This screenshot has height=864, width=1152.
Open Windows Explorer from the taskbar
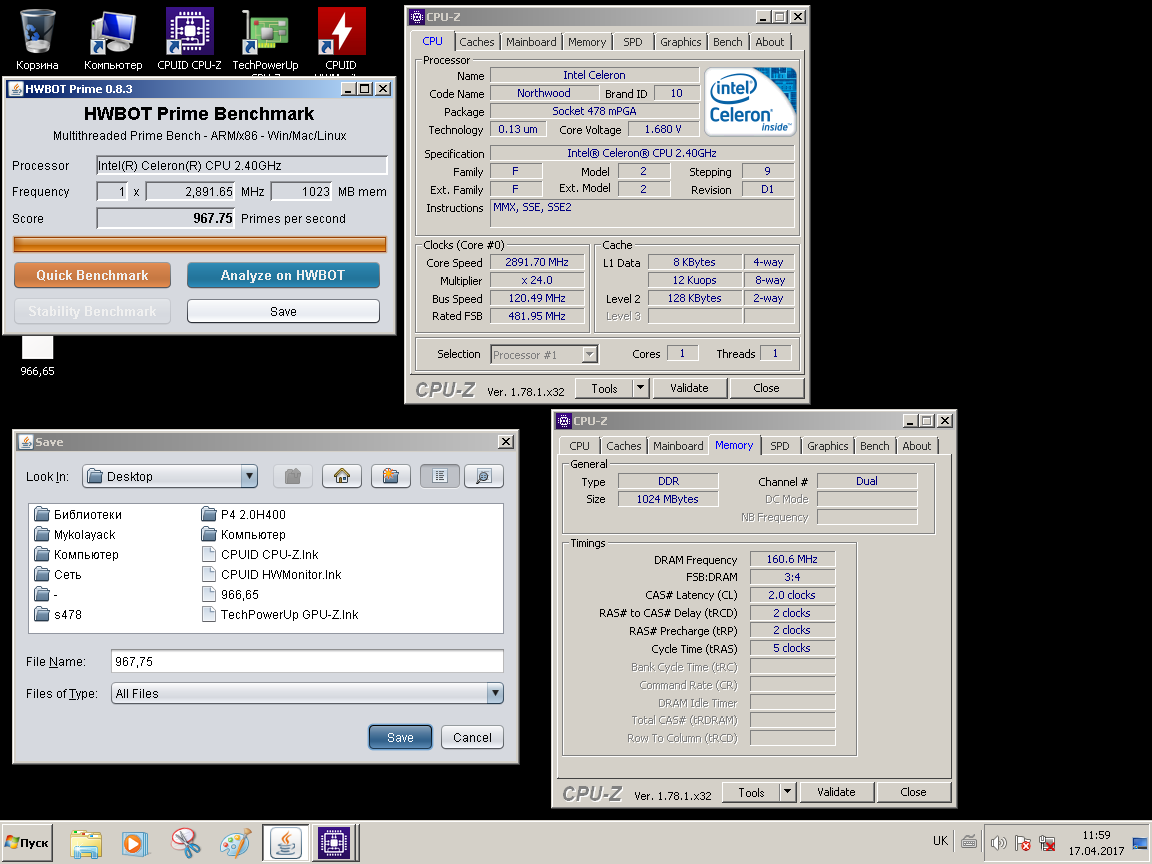click(x=86, y=843)
